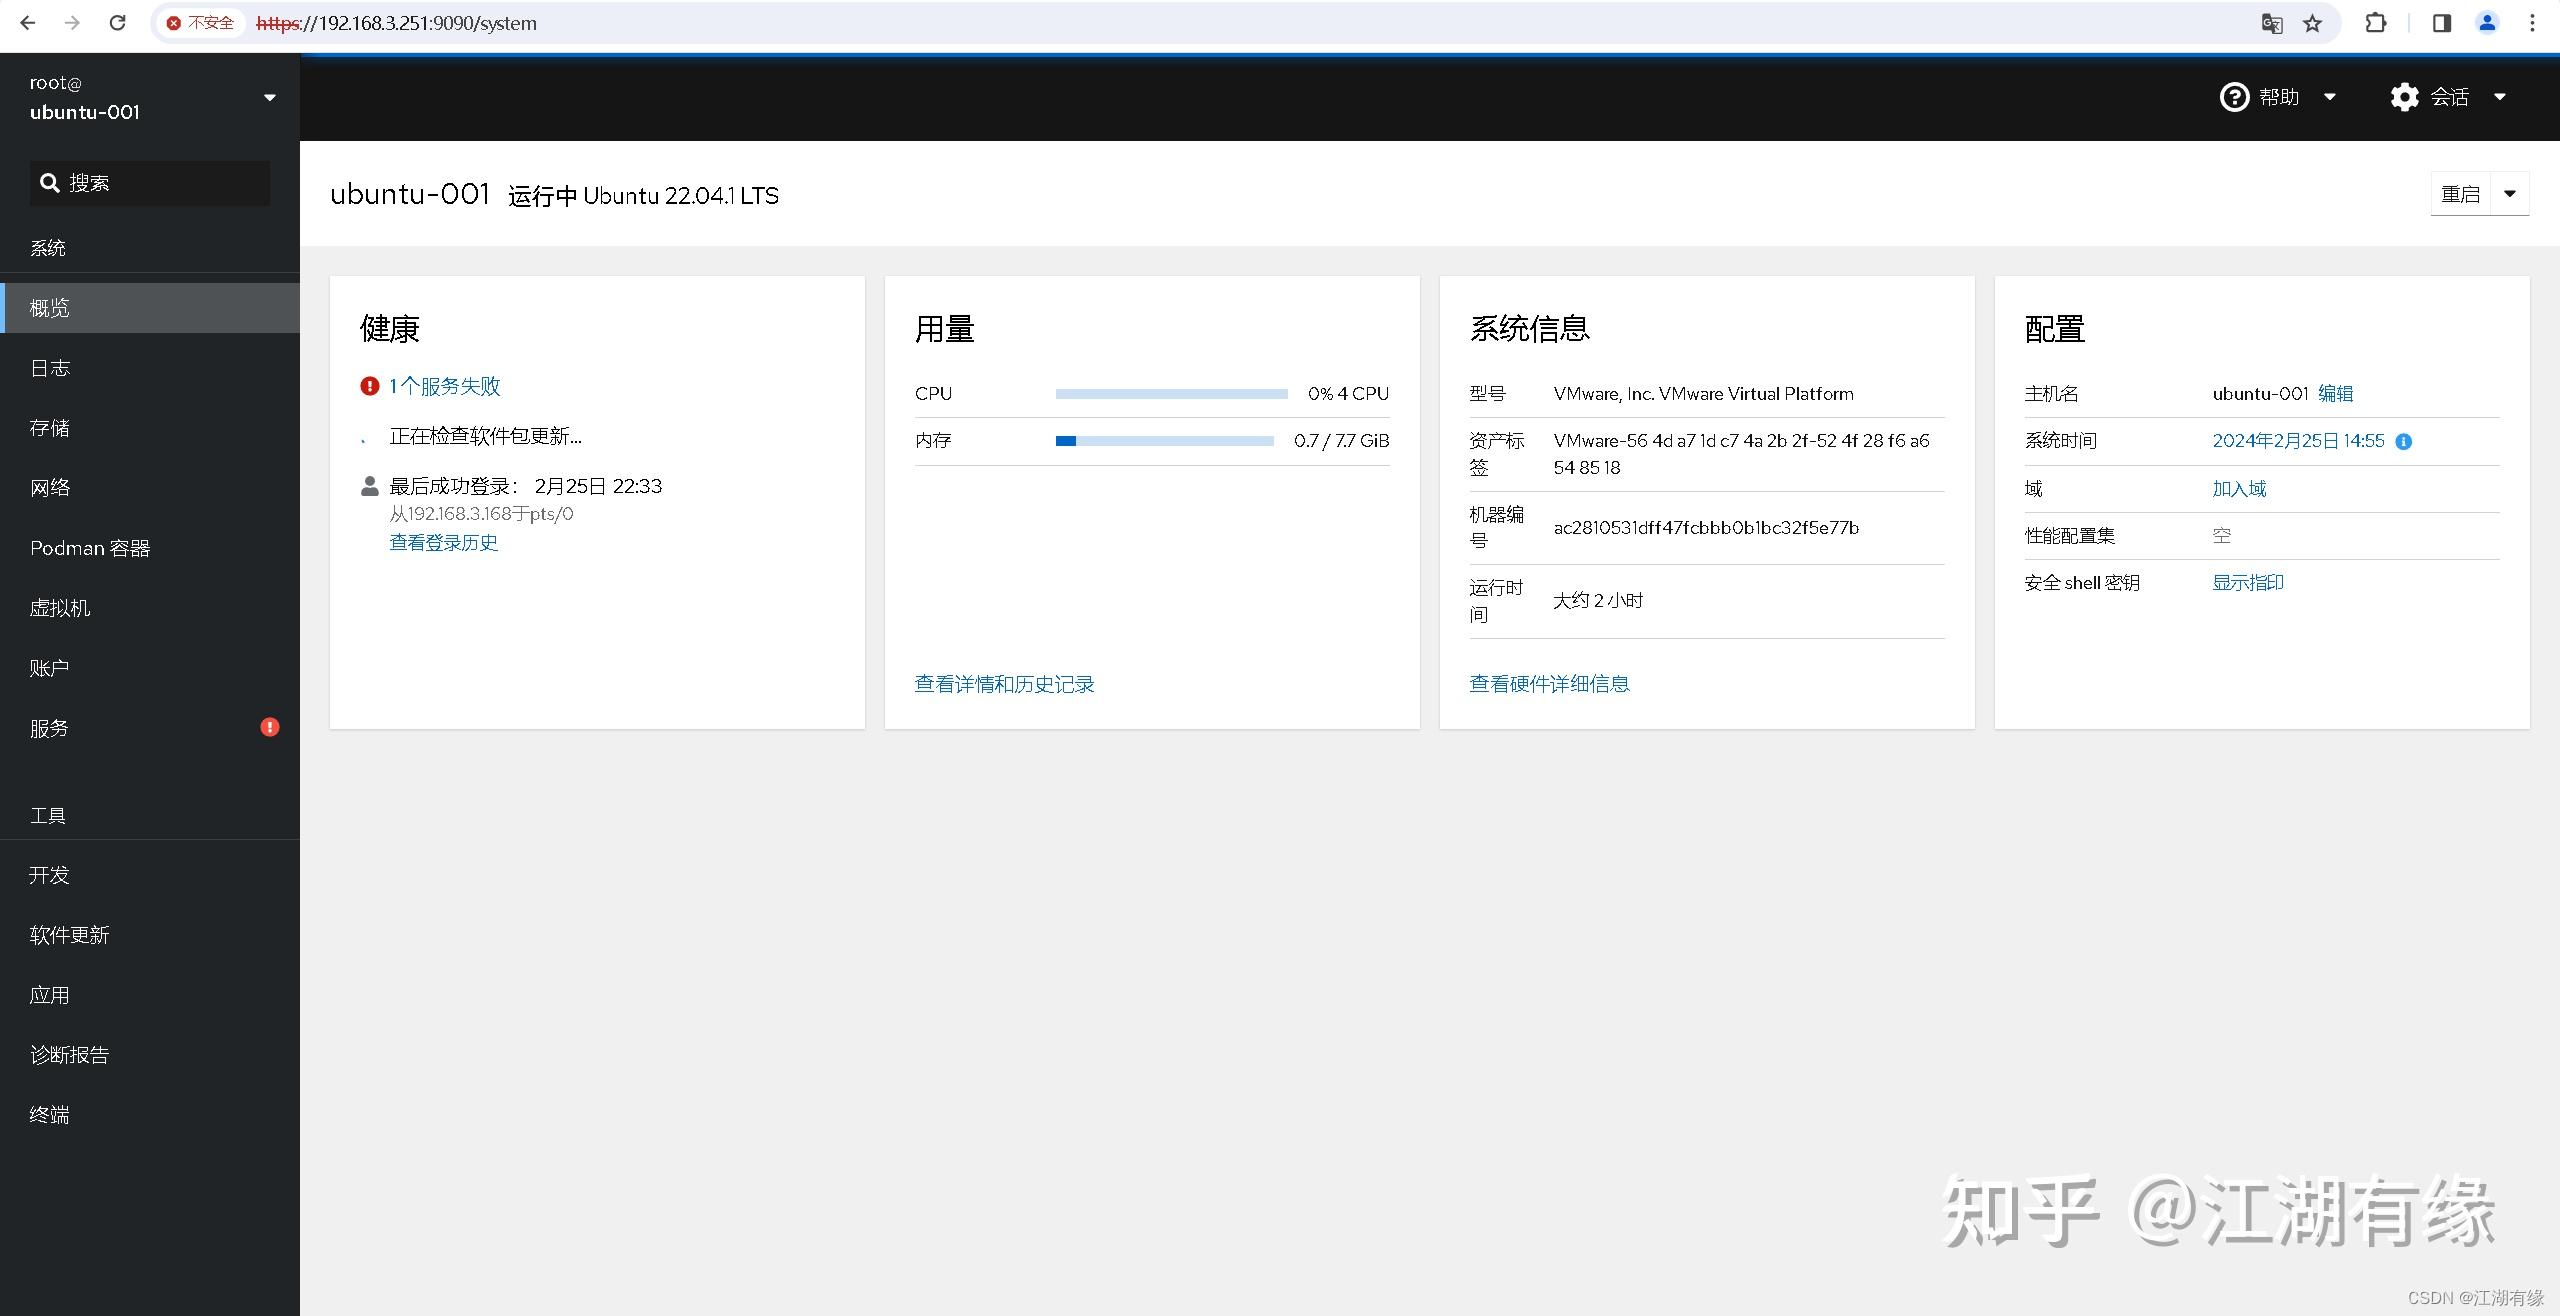Click the 查看登录历史 link

point(443,542)
